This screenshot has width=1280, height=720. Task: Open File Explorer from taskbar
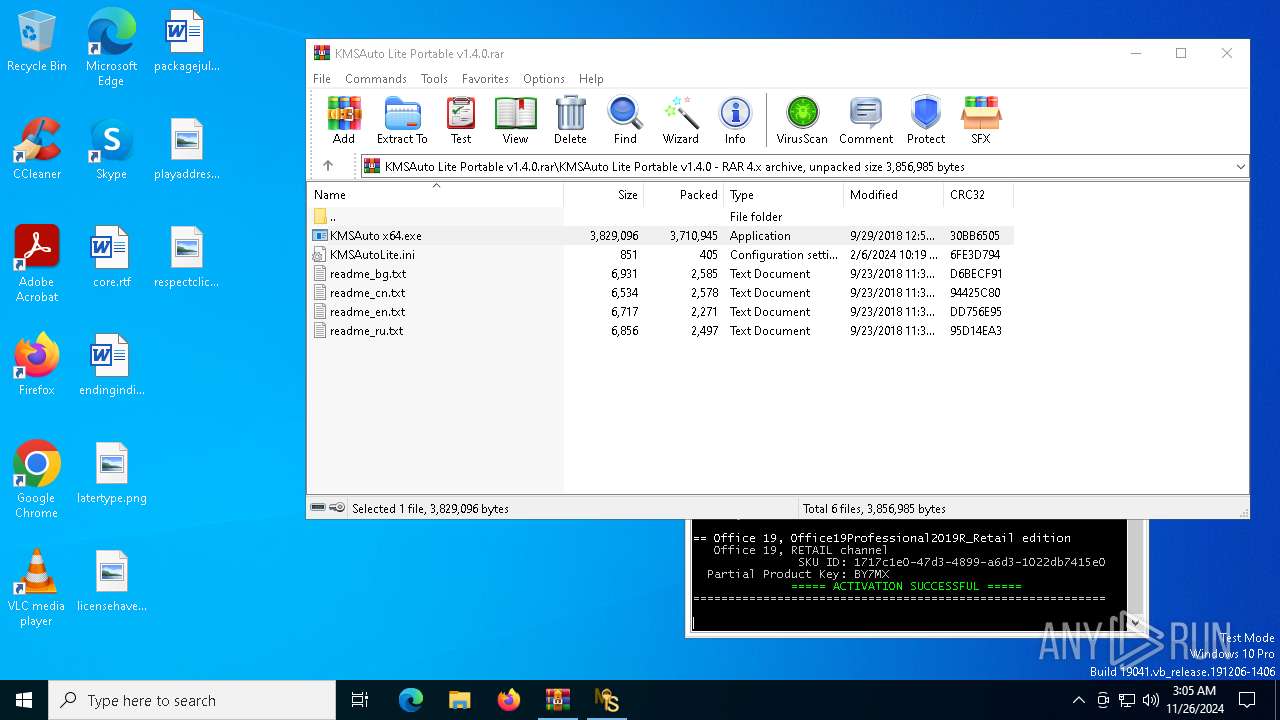coord(459,700)
